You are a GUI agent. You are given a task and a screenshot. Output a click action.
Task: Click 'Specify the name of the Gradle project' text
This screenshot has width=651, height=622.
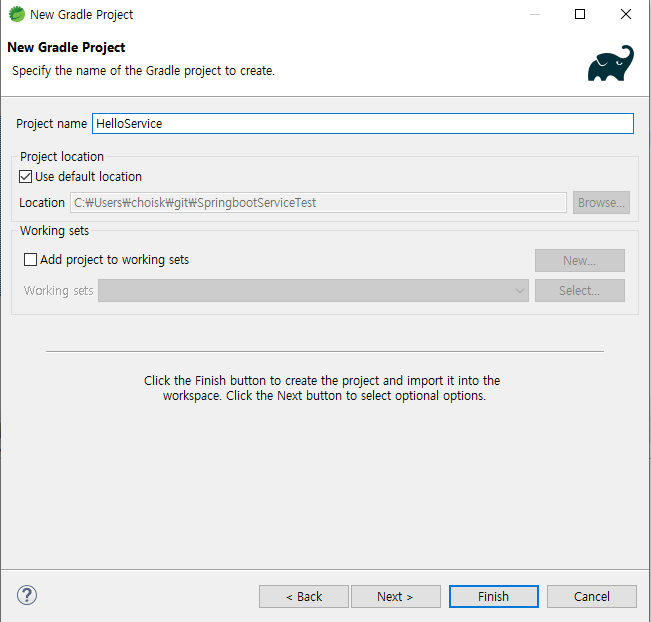[x=143, y=71]
